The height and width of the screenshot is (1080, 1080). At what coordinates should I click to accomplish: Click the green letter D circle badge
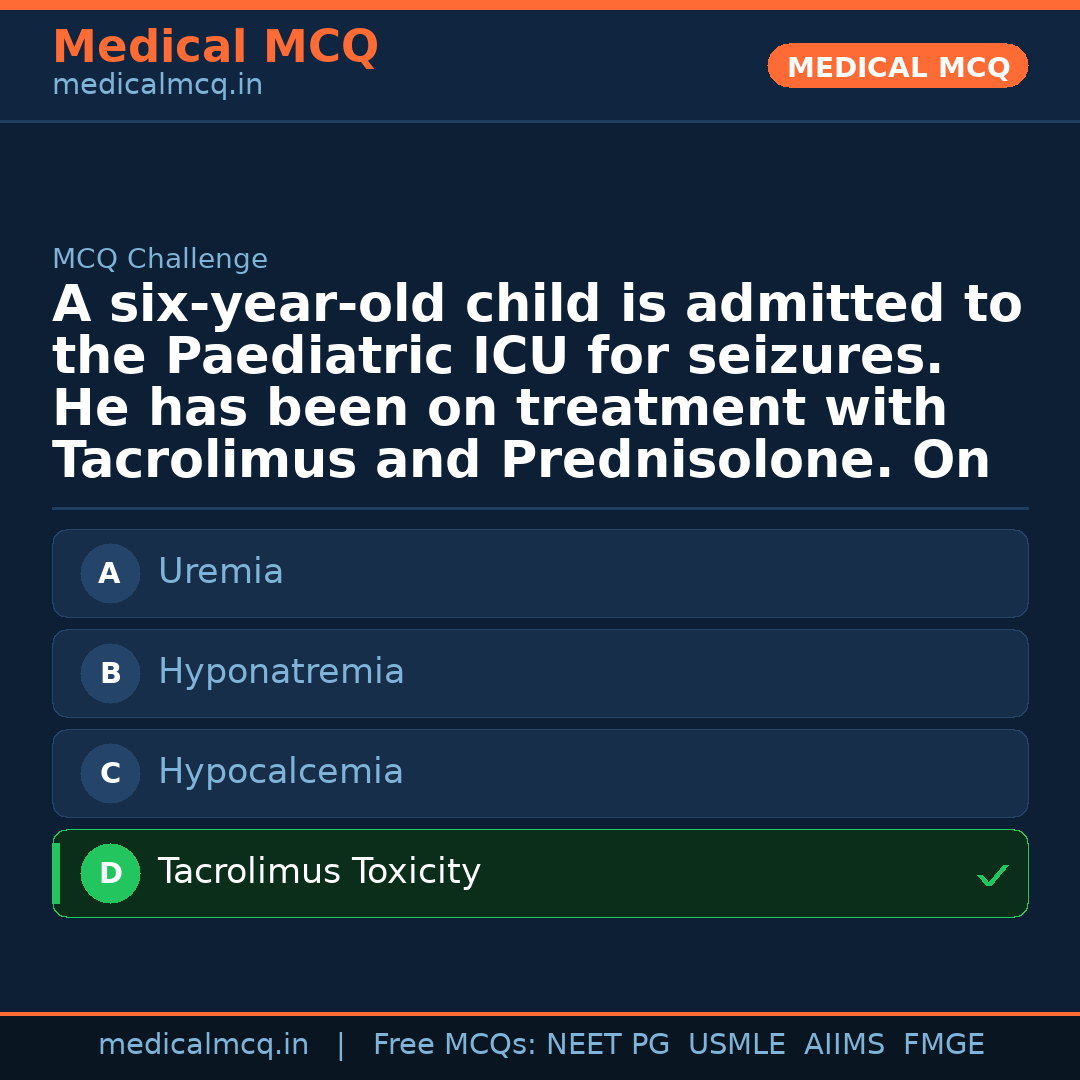coord(110,873)
